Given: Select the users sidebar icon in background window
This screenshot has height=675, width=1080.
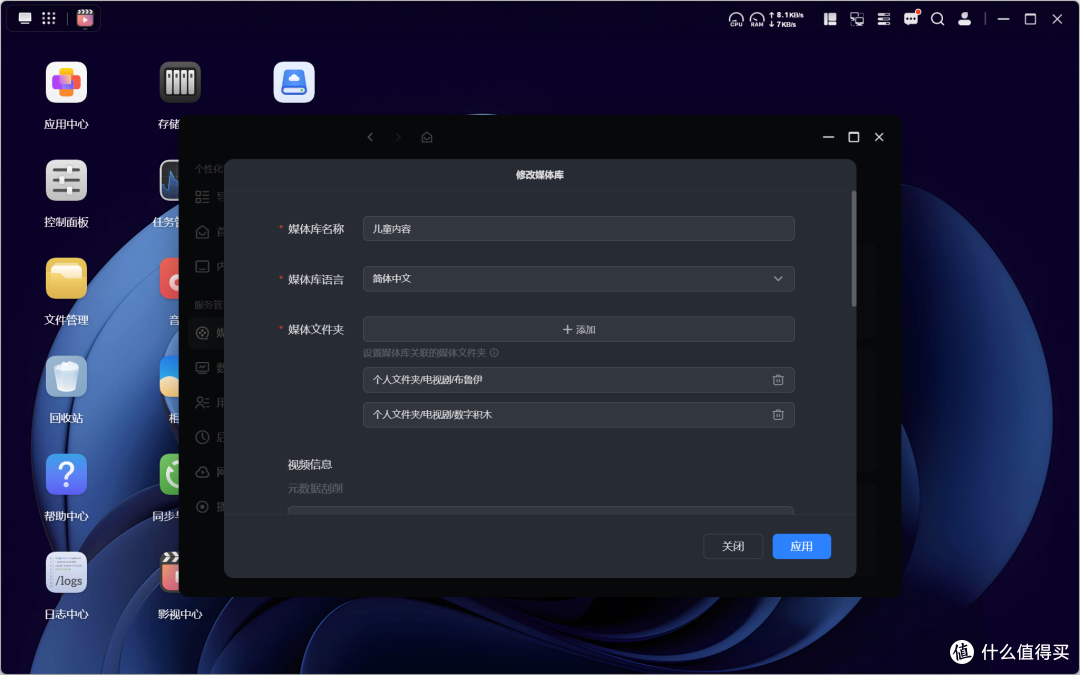Looking at the screenshot, I should (202, 402).
